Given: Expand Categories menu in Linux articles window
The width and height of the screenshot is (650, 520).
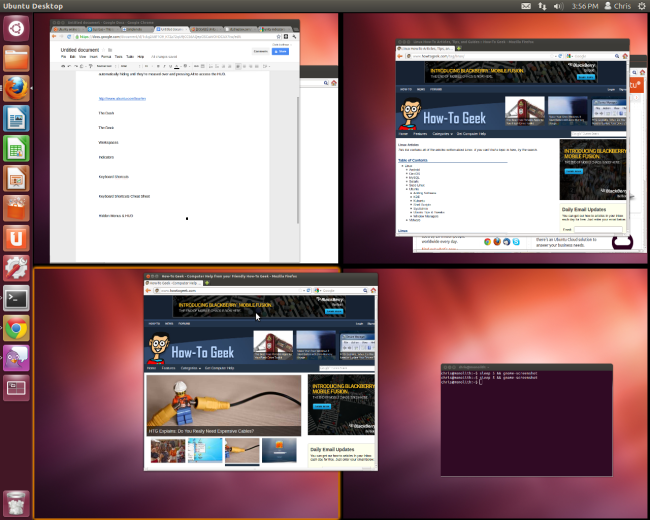Looking at the screenshot, I should [442, 134].
